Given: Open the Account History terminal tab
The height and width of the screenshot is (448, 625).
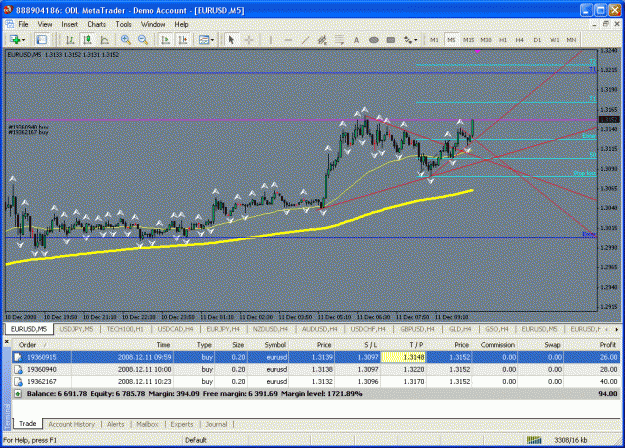Looking at the screenshot, I should [72, 424].
